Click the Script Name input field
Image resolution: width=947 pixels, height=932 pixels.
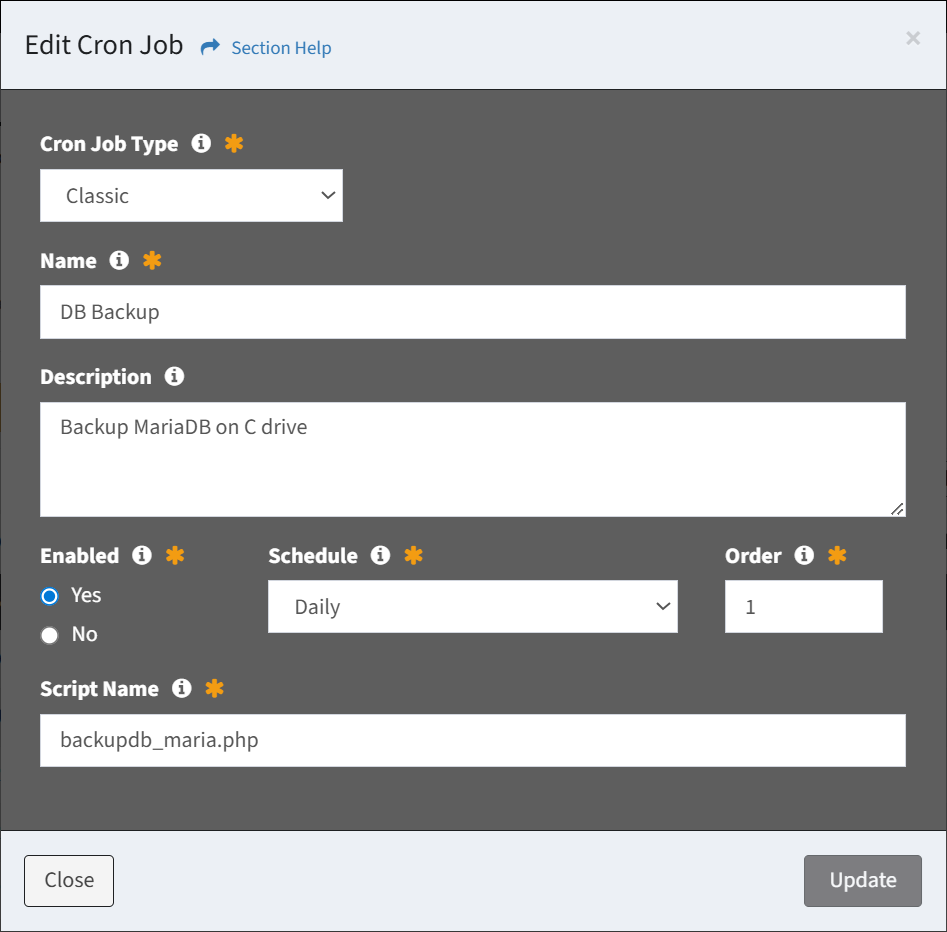(x=472, y=740)
